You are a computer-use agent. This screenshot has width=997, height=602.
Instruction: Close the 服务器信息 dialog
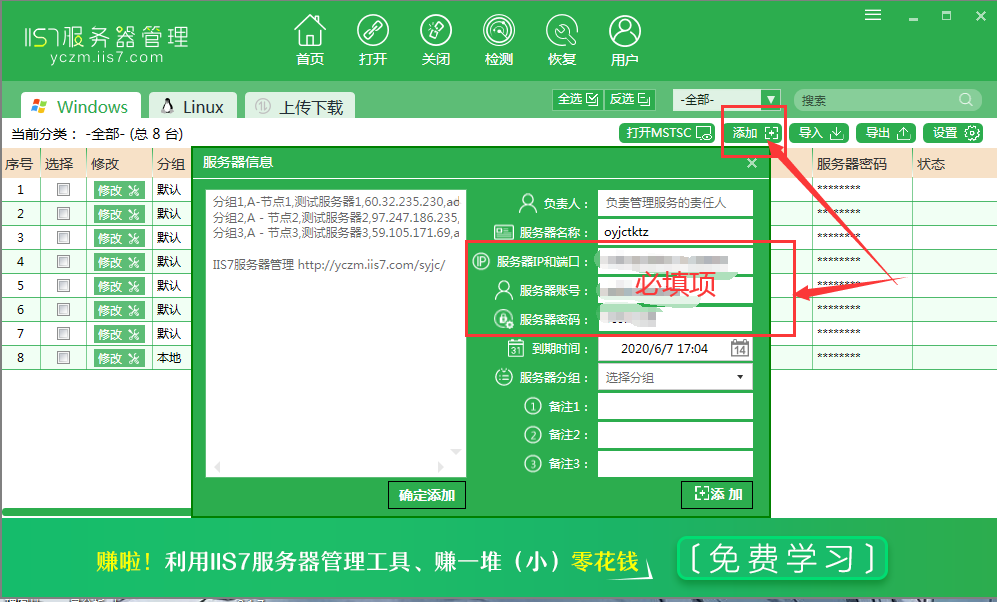(752, 163)
